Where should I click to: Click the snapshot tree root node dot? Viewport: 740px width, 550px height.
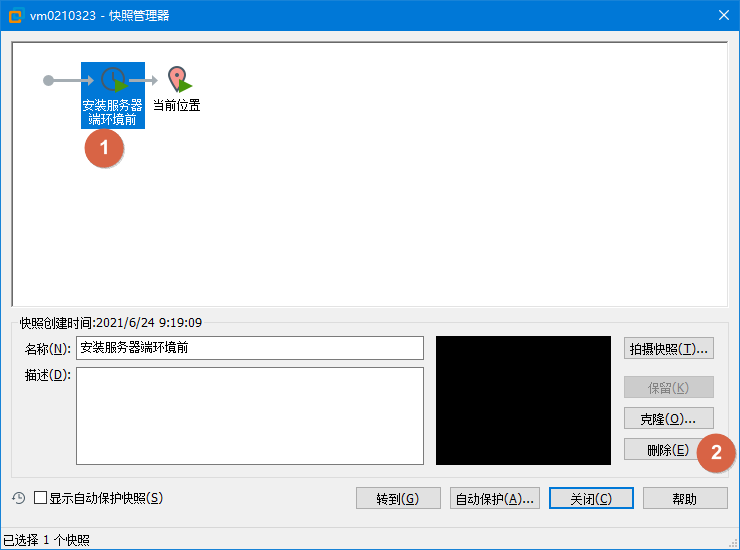point(48,80)
